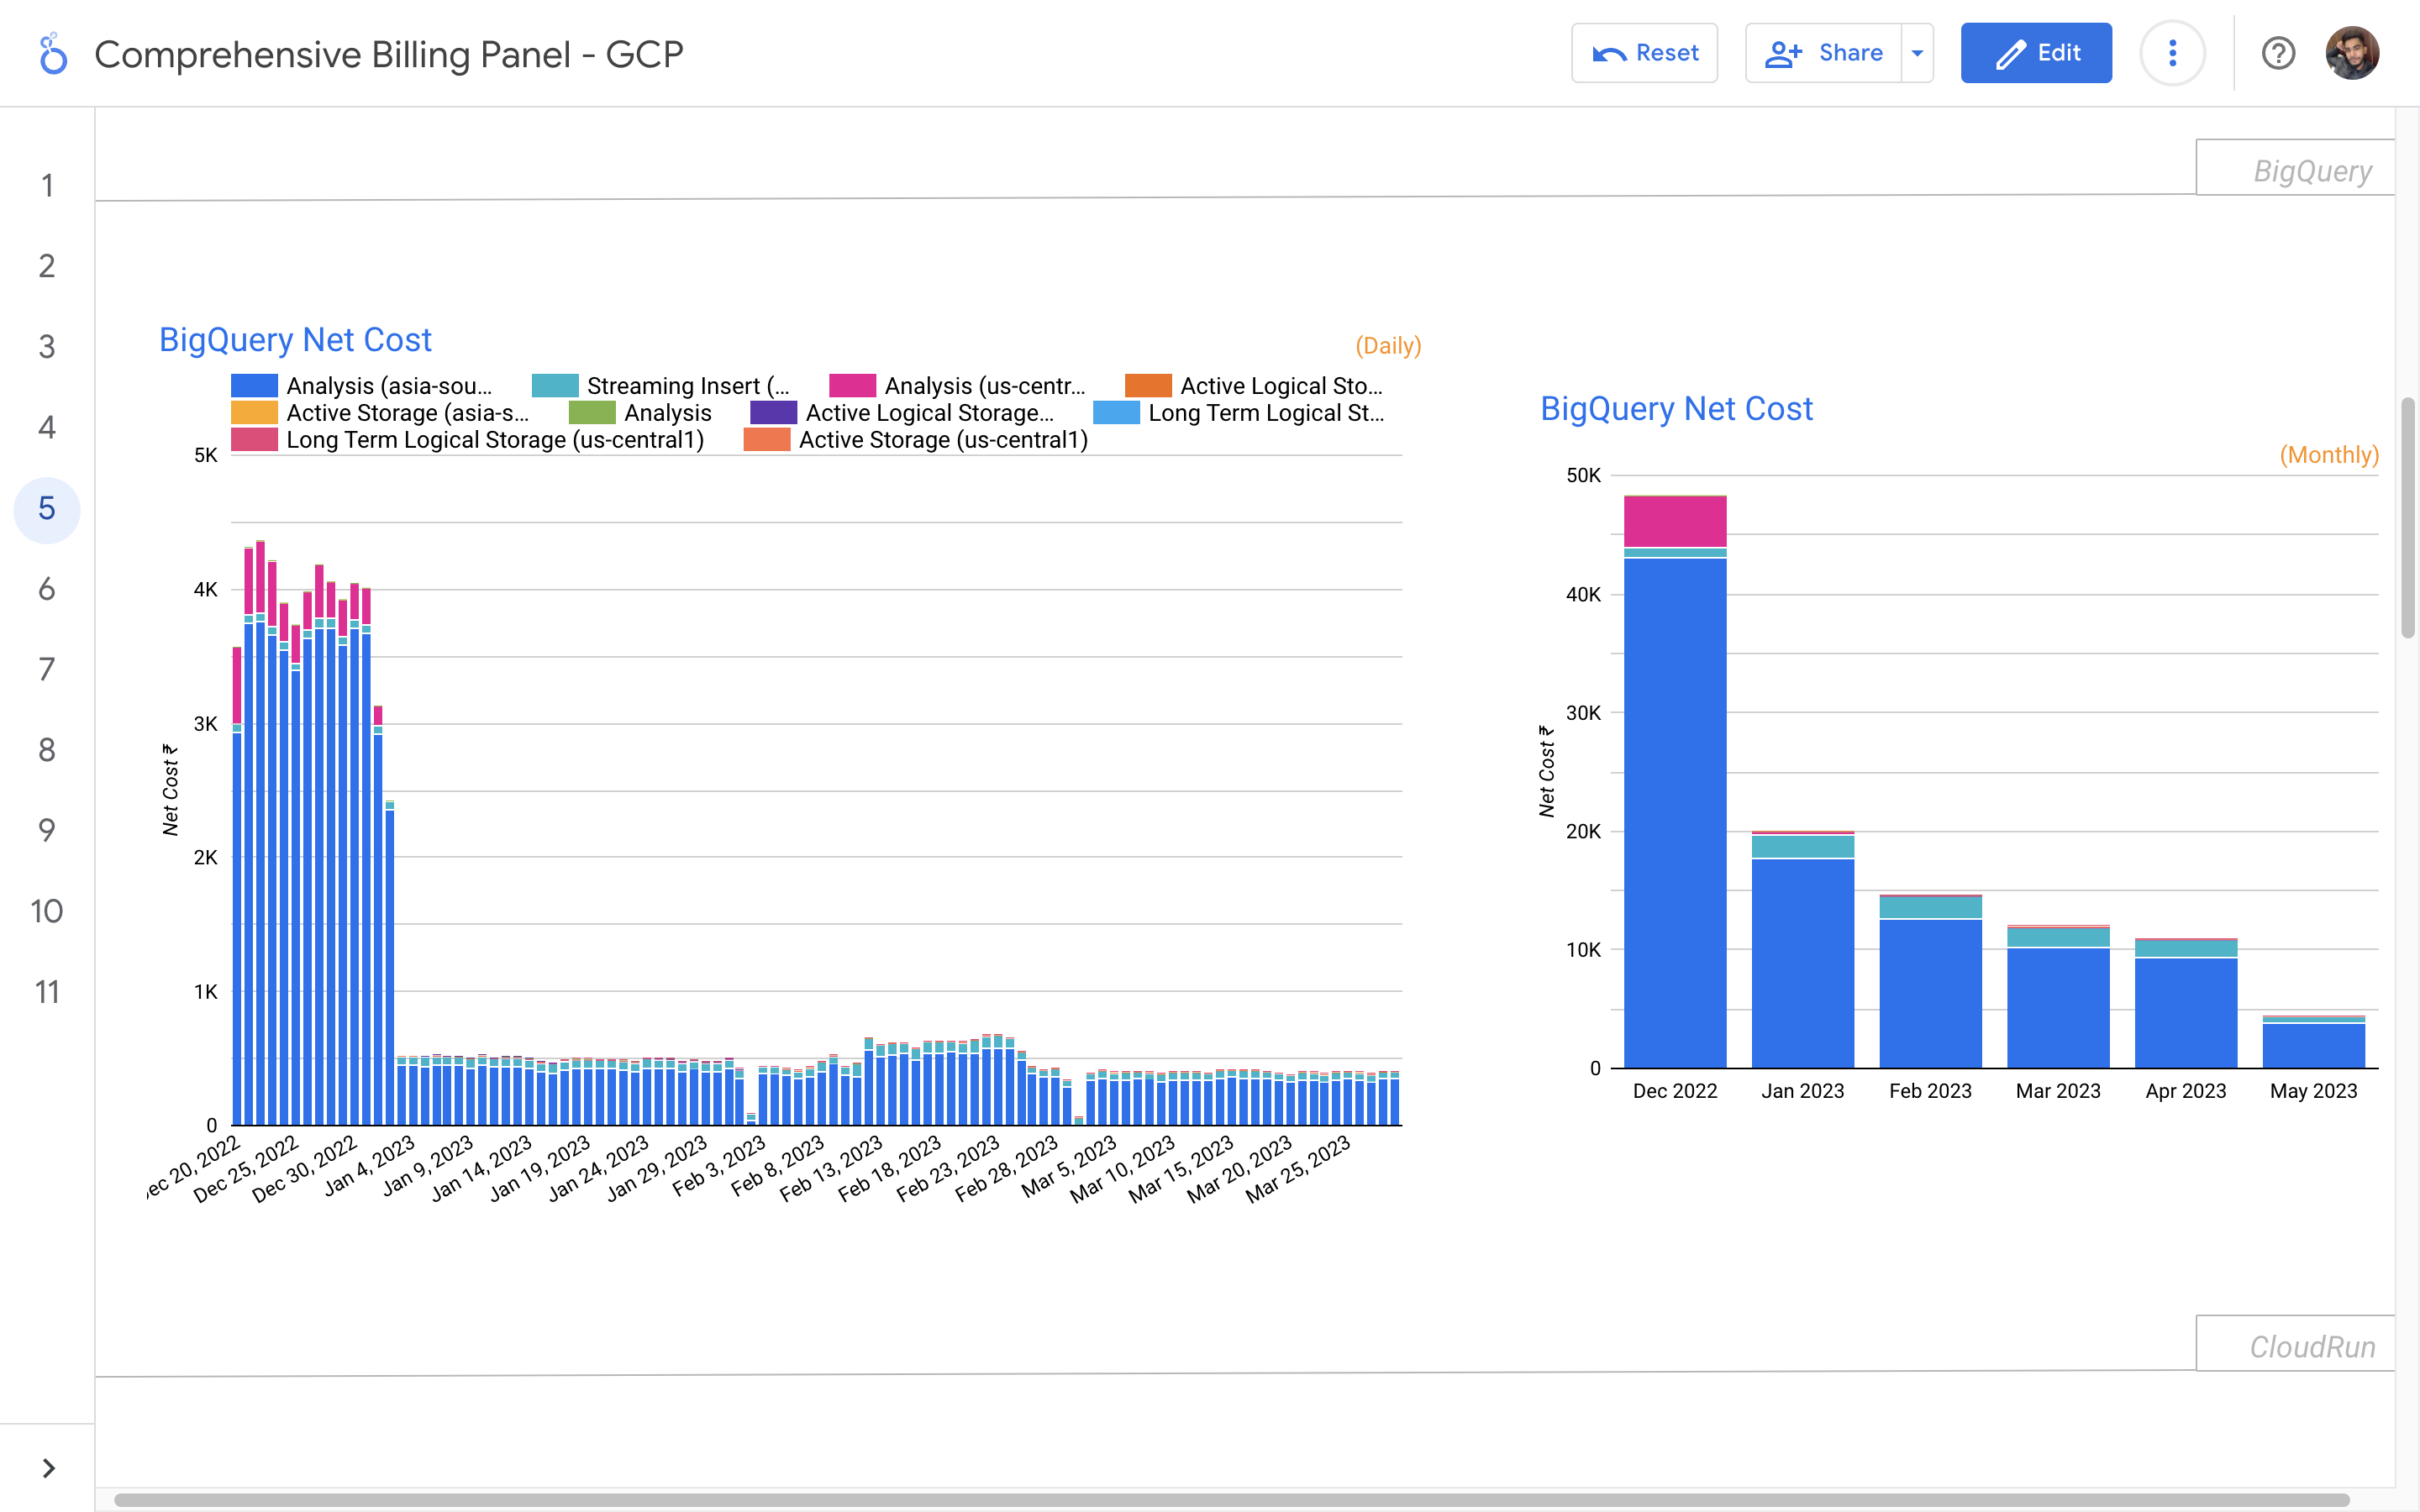The image size is (2420, 1512).
Task: Go to page 1 in sidebar
Action: pyautogui.click(x=47, y=186)
